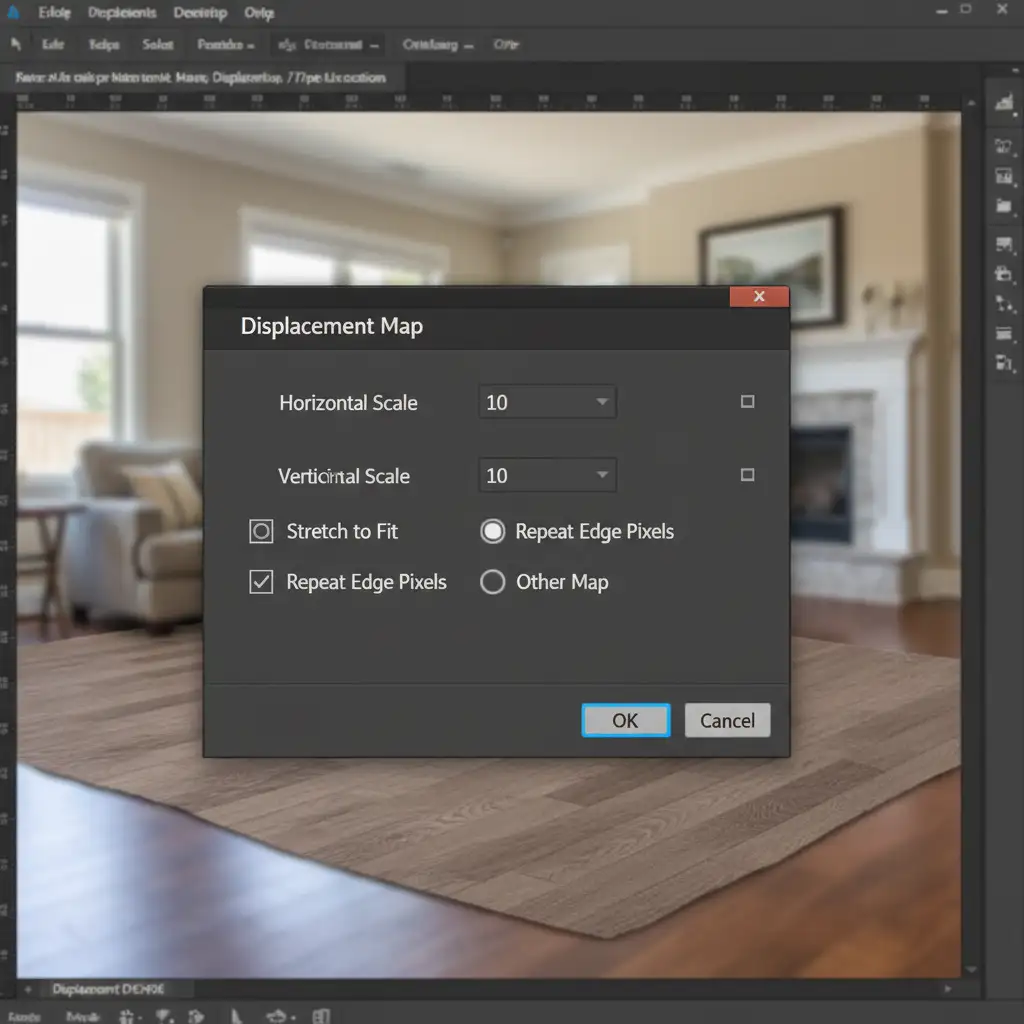
Task: Click the rightmost icon in the bottom status bar
Action: (x=322, y=1016)
